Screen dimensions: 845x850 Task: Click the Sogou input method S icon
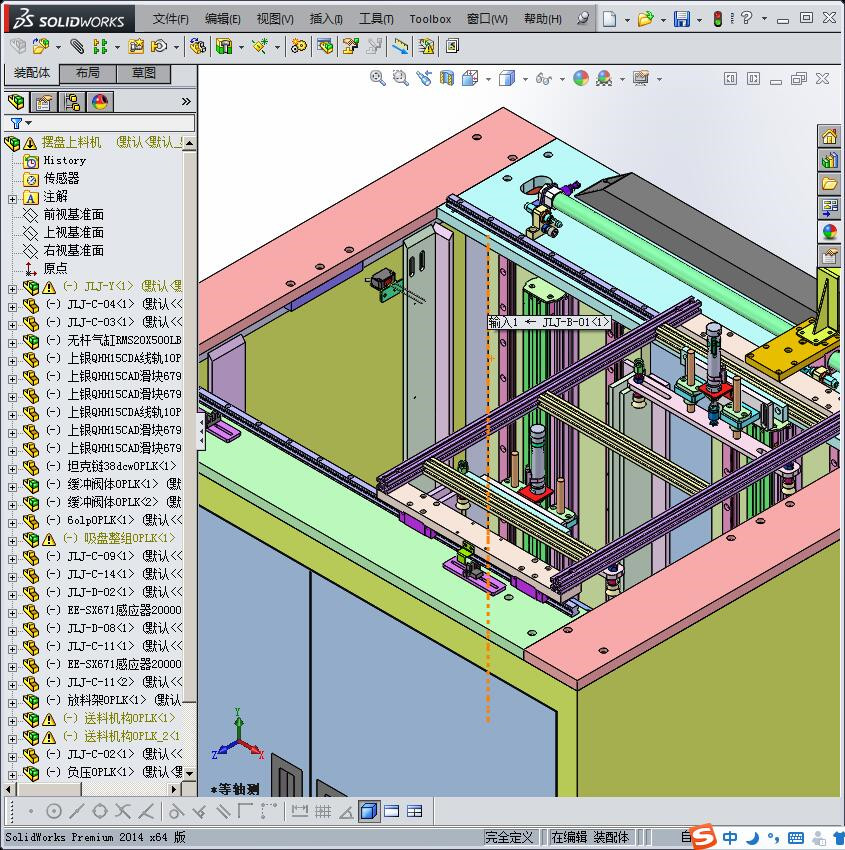703,836
